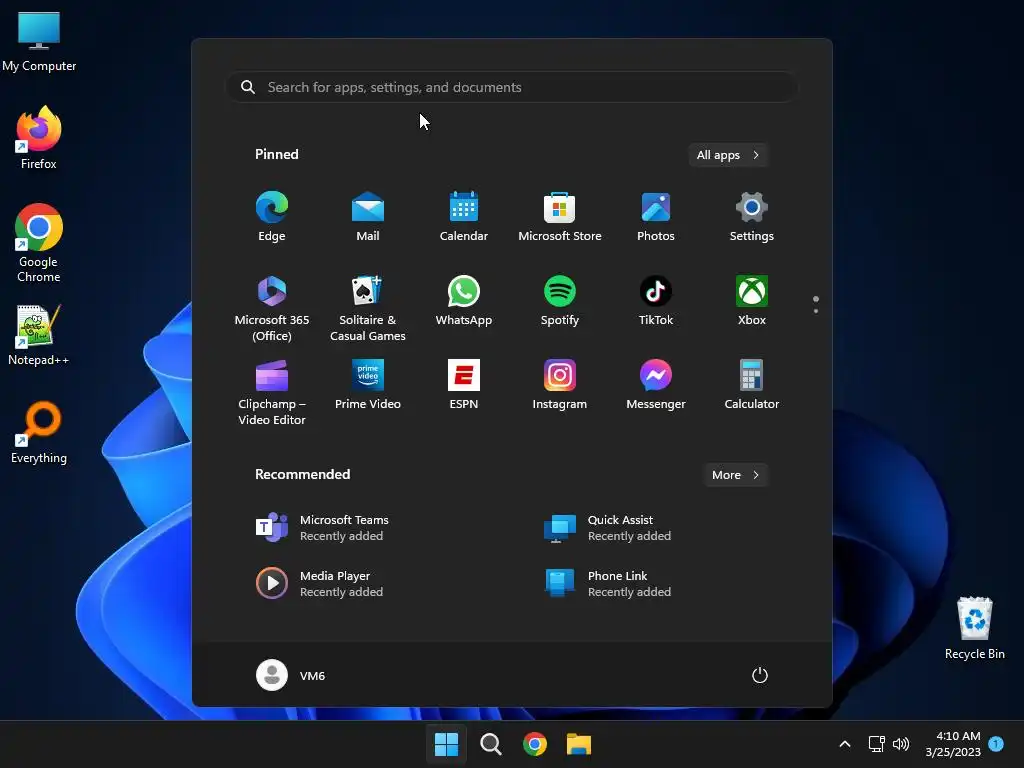Open the Calendar app
Image resolution: width=1024 pixels, height=768 pixels.
[x=464, y=217]
